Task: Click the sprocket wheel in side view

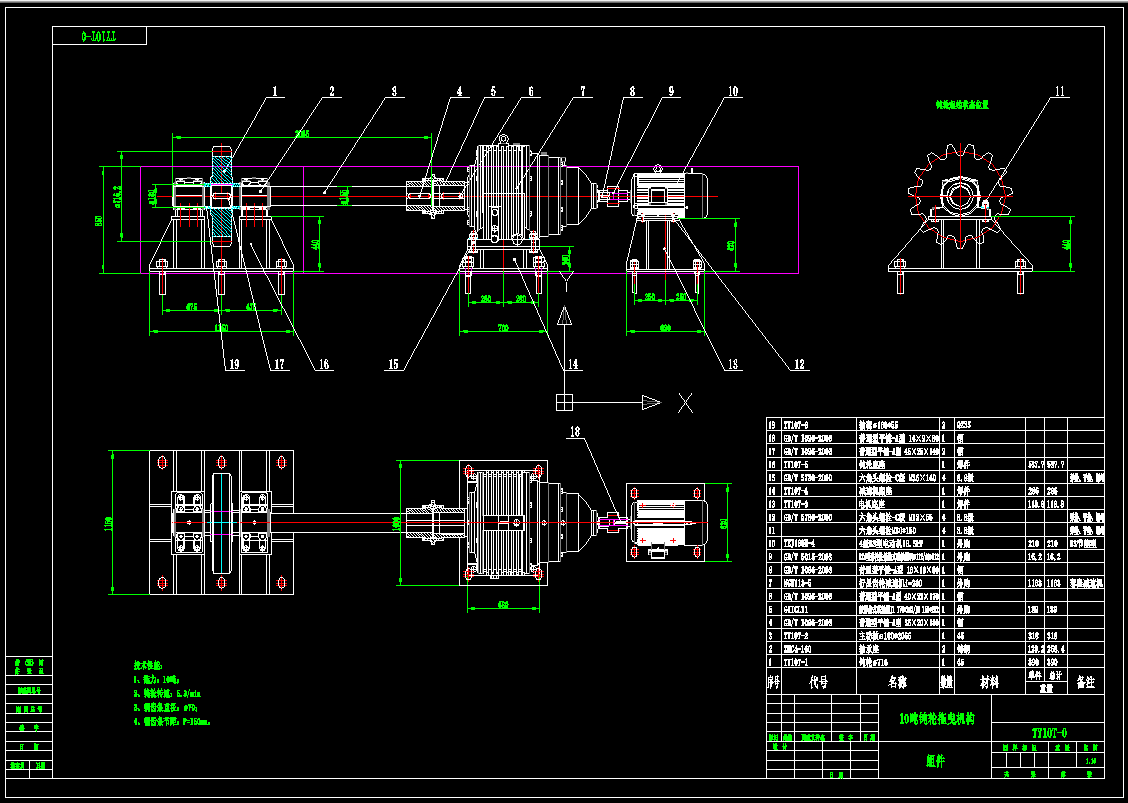Action: point(962,196)
